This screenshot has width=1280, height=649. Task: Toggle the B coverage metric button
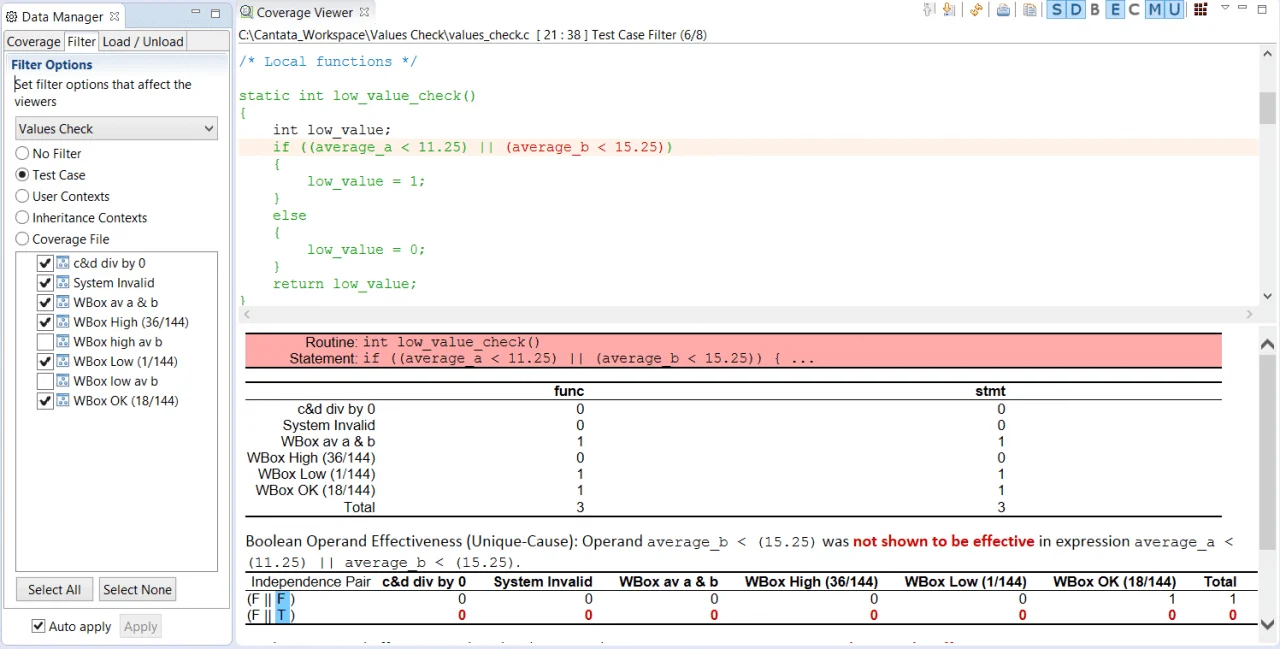tap(1095, 10)
